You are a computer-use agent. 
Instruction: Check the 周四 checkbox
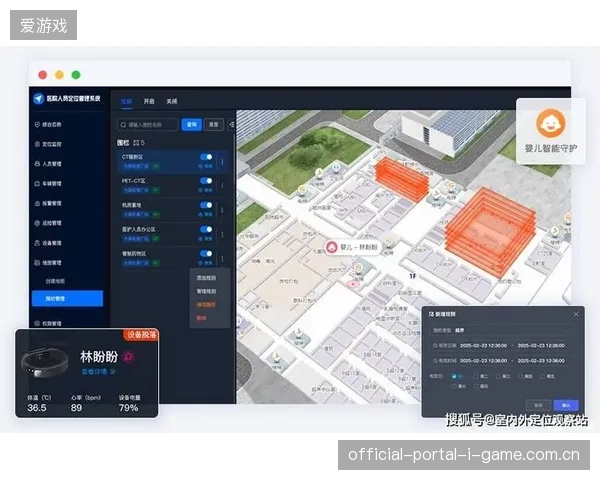(520, 377)
